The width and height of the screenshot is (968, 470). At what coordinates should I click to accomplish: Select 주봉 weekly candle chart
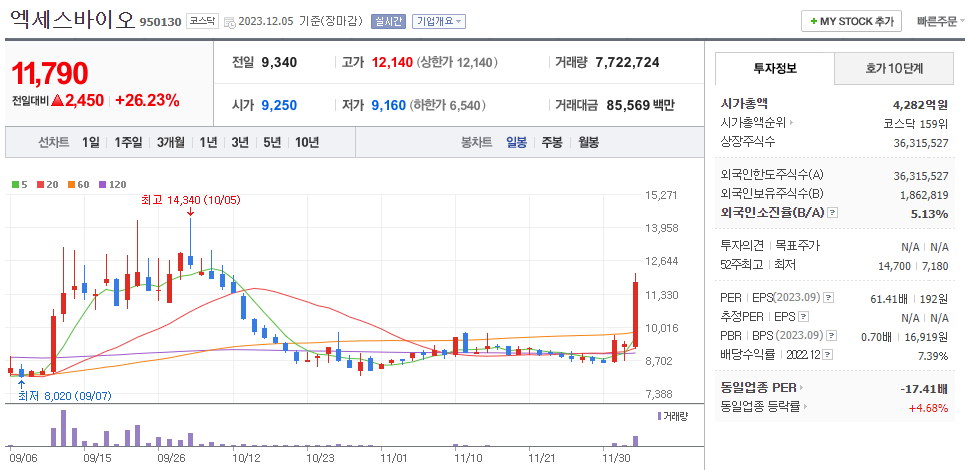552,143
